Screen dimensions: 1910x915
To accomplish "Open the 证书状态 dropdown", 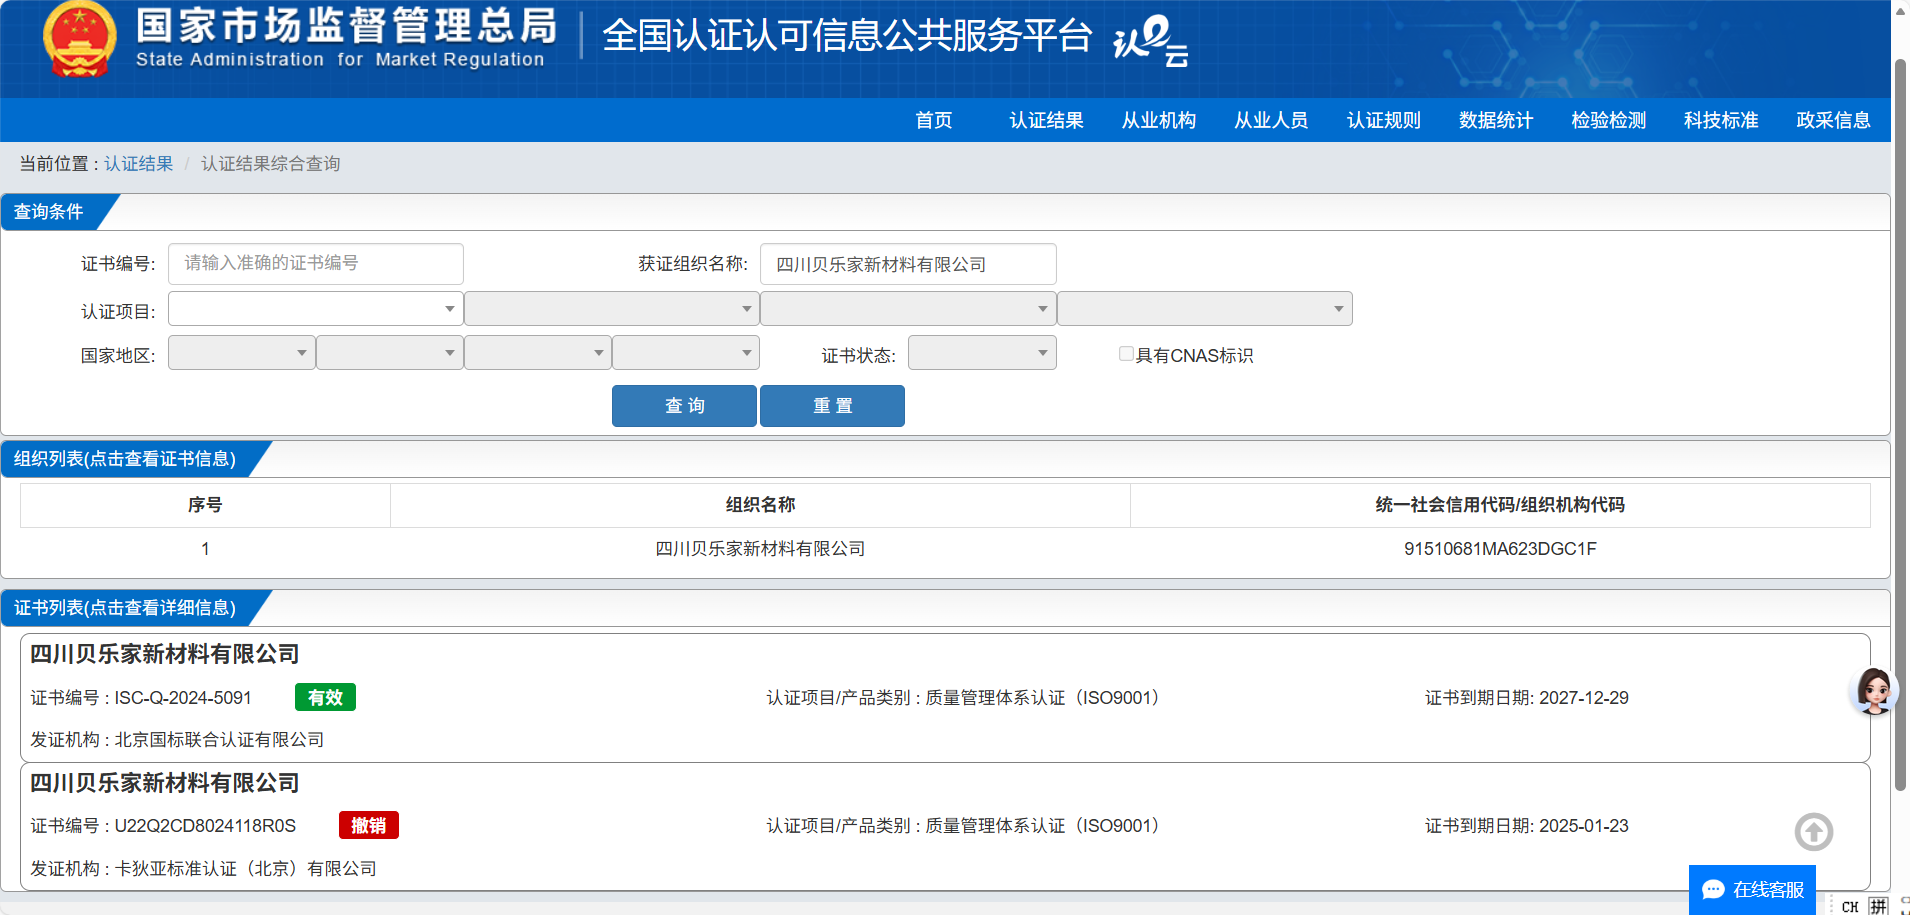I will pos(981,353).
